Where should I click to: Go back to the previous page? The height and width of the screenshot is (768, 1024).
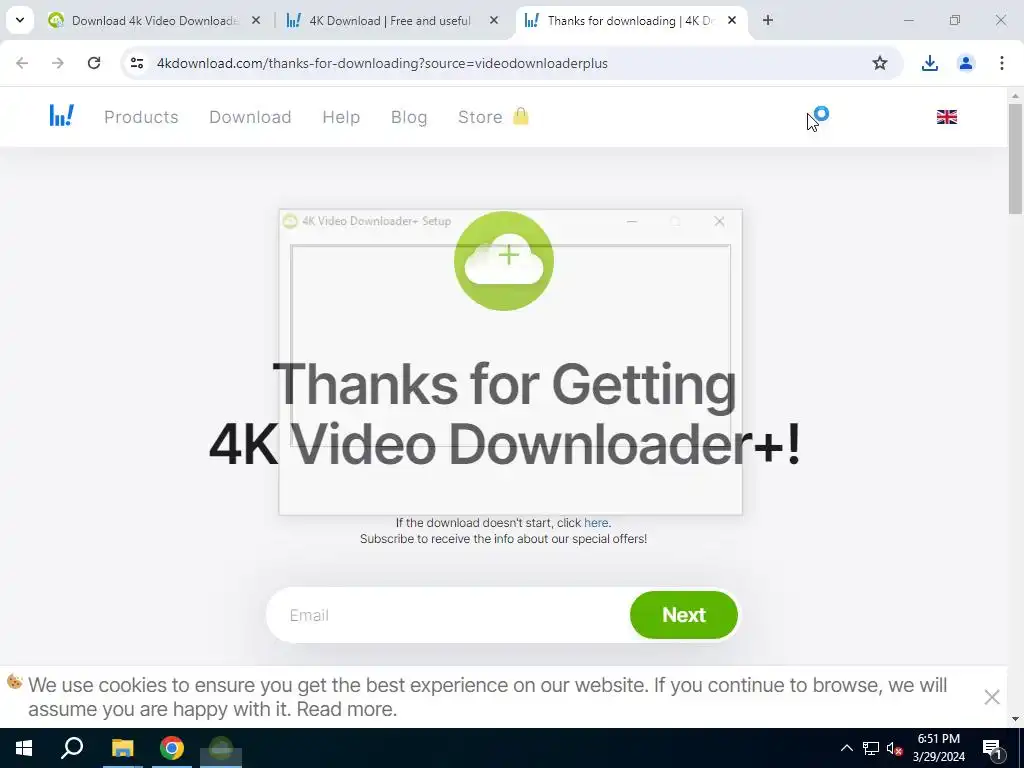pyautogui.click(x=22, y=63)
